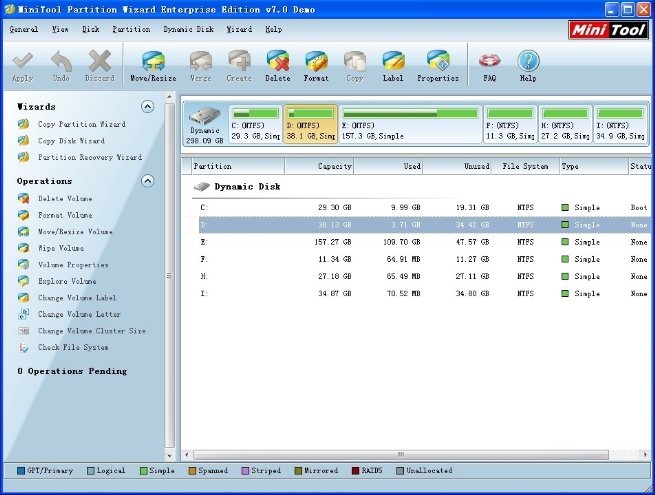Launch Partition Recovery Wizard from sidebar
Image resolution: width=655 pixels, height=495 pixels.
coord(90,157)
